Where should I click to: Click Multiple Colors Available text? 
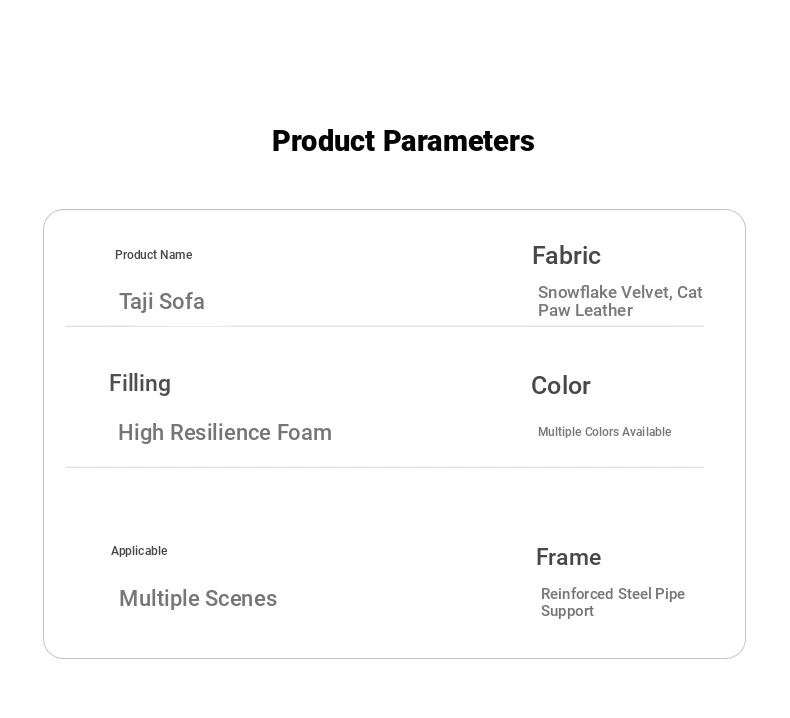[605, 432]
